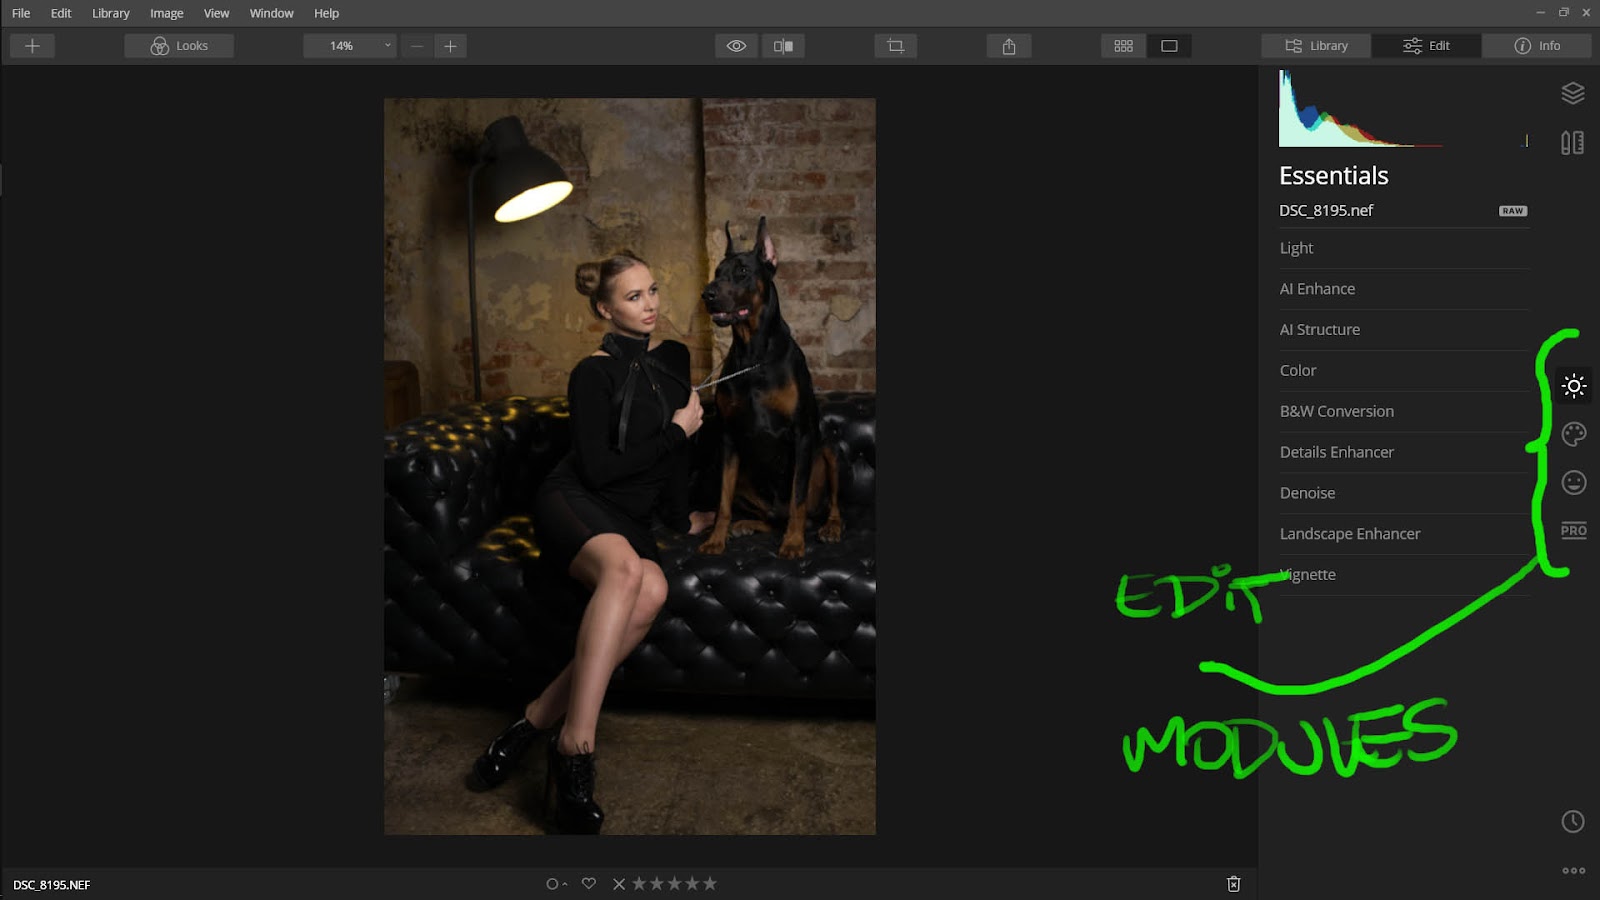This screenshot has height=900, width=1600.
Task: Expand the Details Enhancer tool
Action: [x=1404, y=453]
